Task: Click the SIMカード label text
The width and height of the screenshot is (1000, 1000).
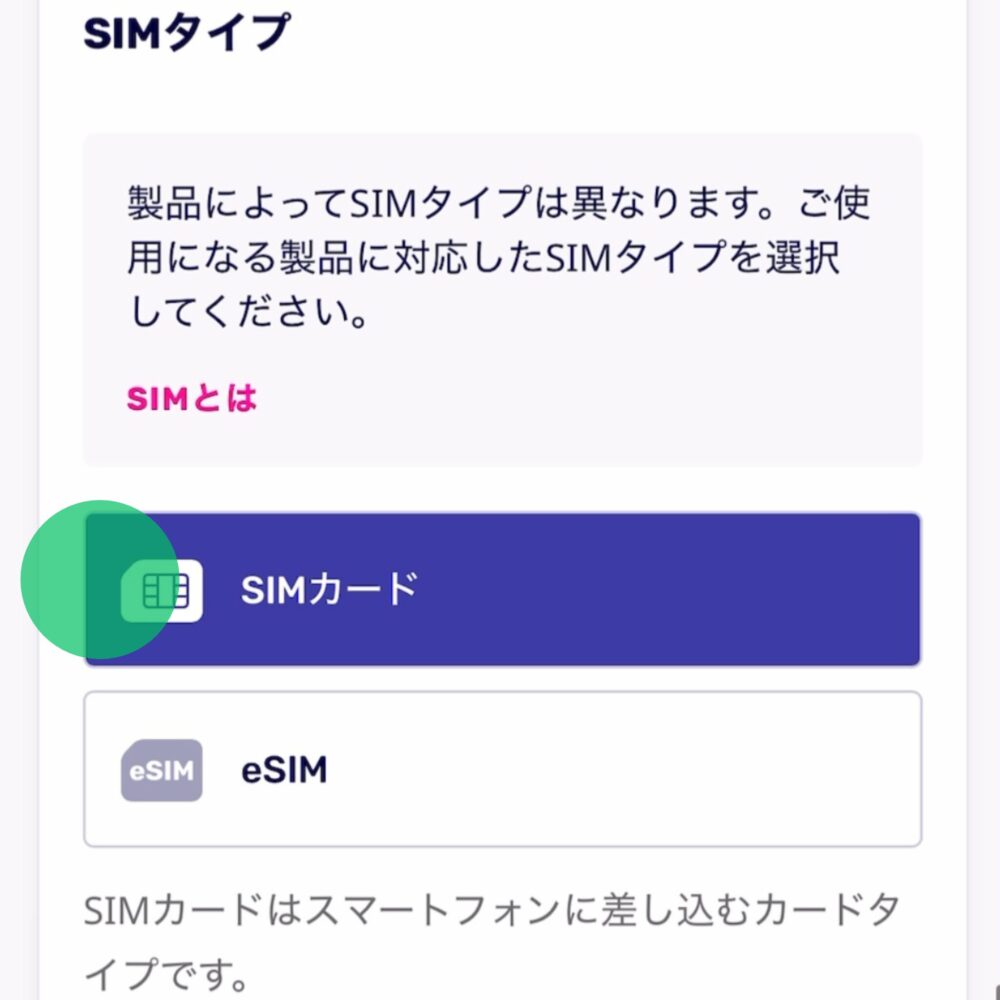Action: point(330,589)
